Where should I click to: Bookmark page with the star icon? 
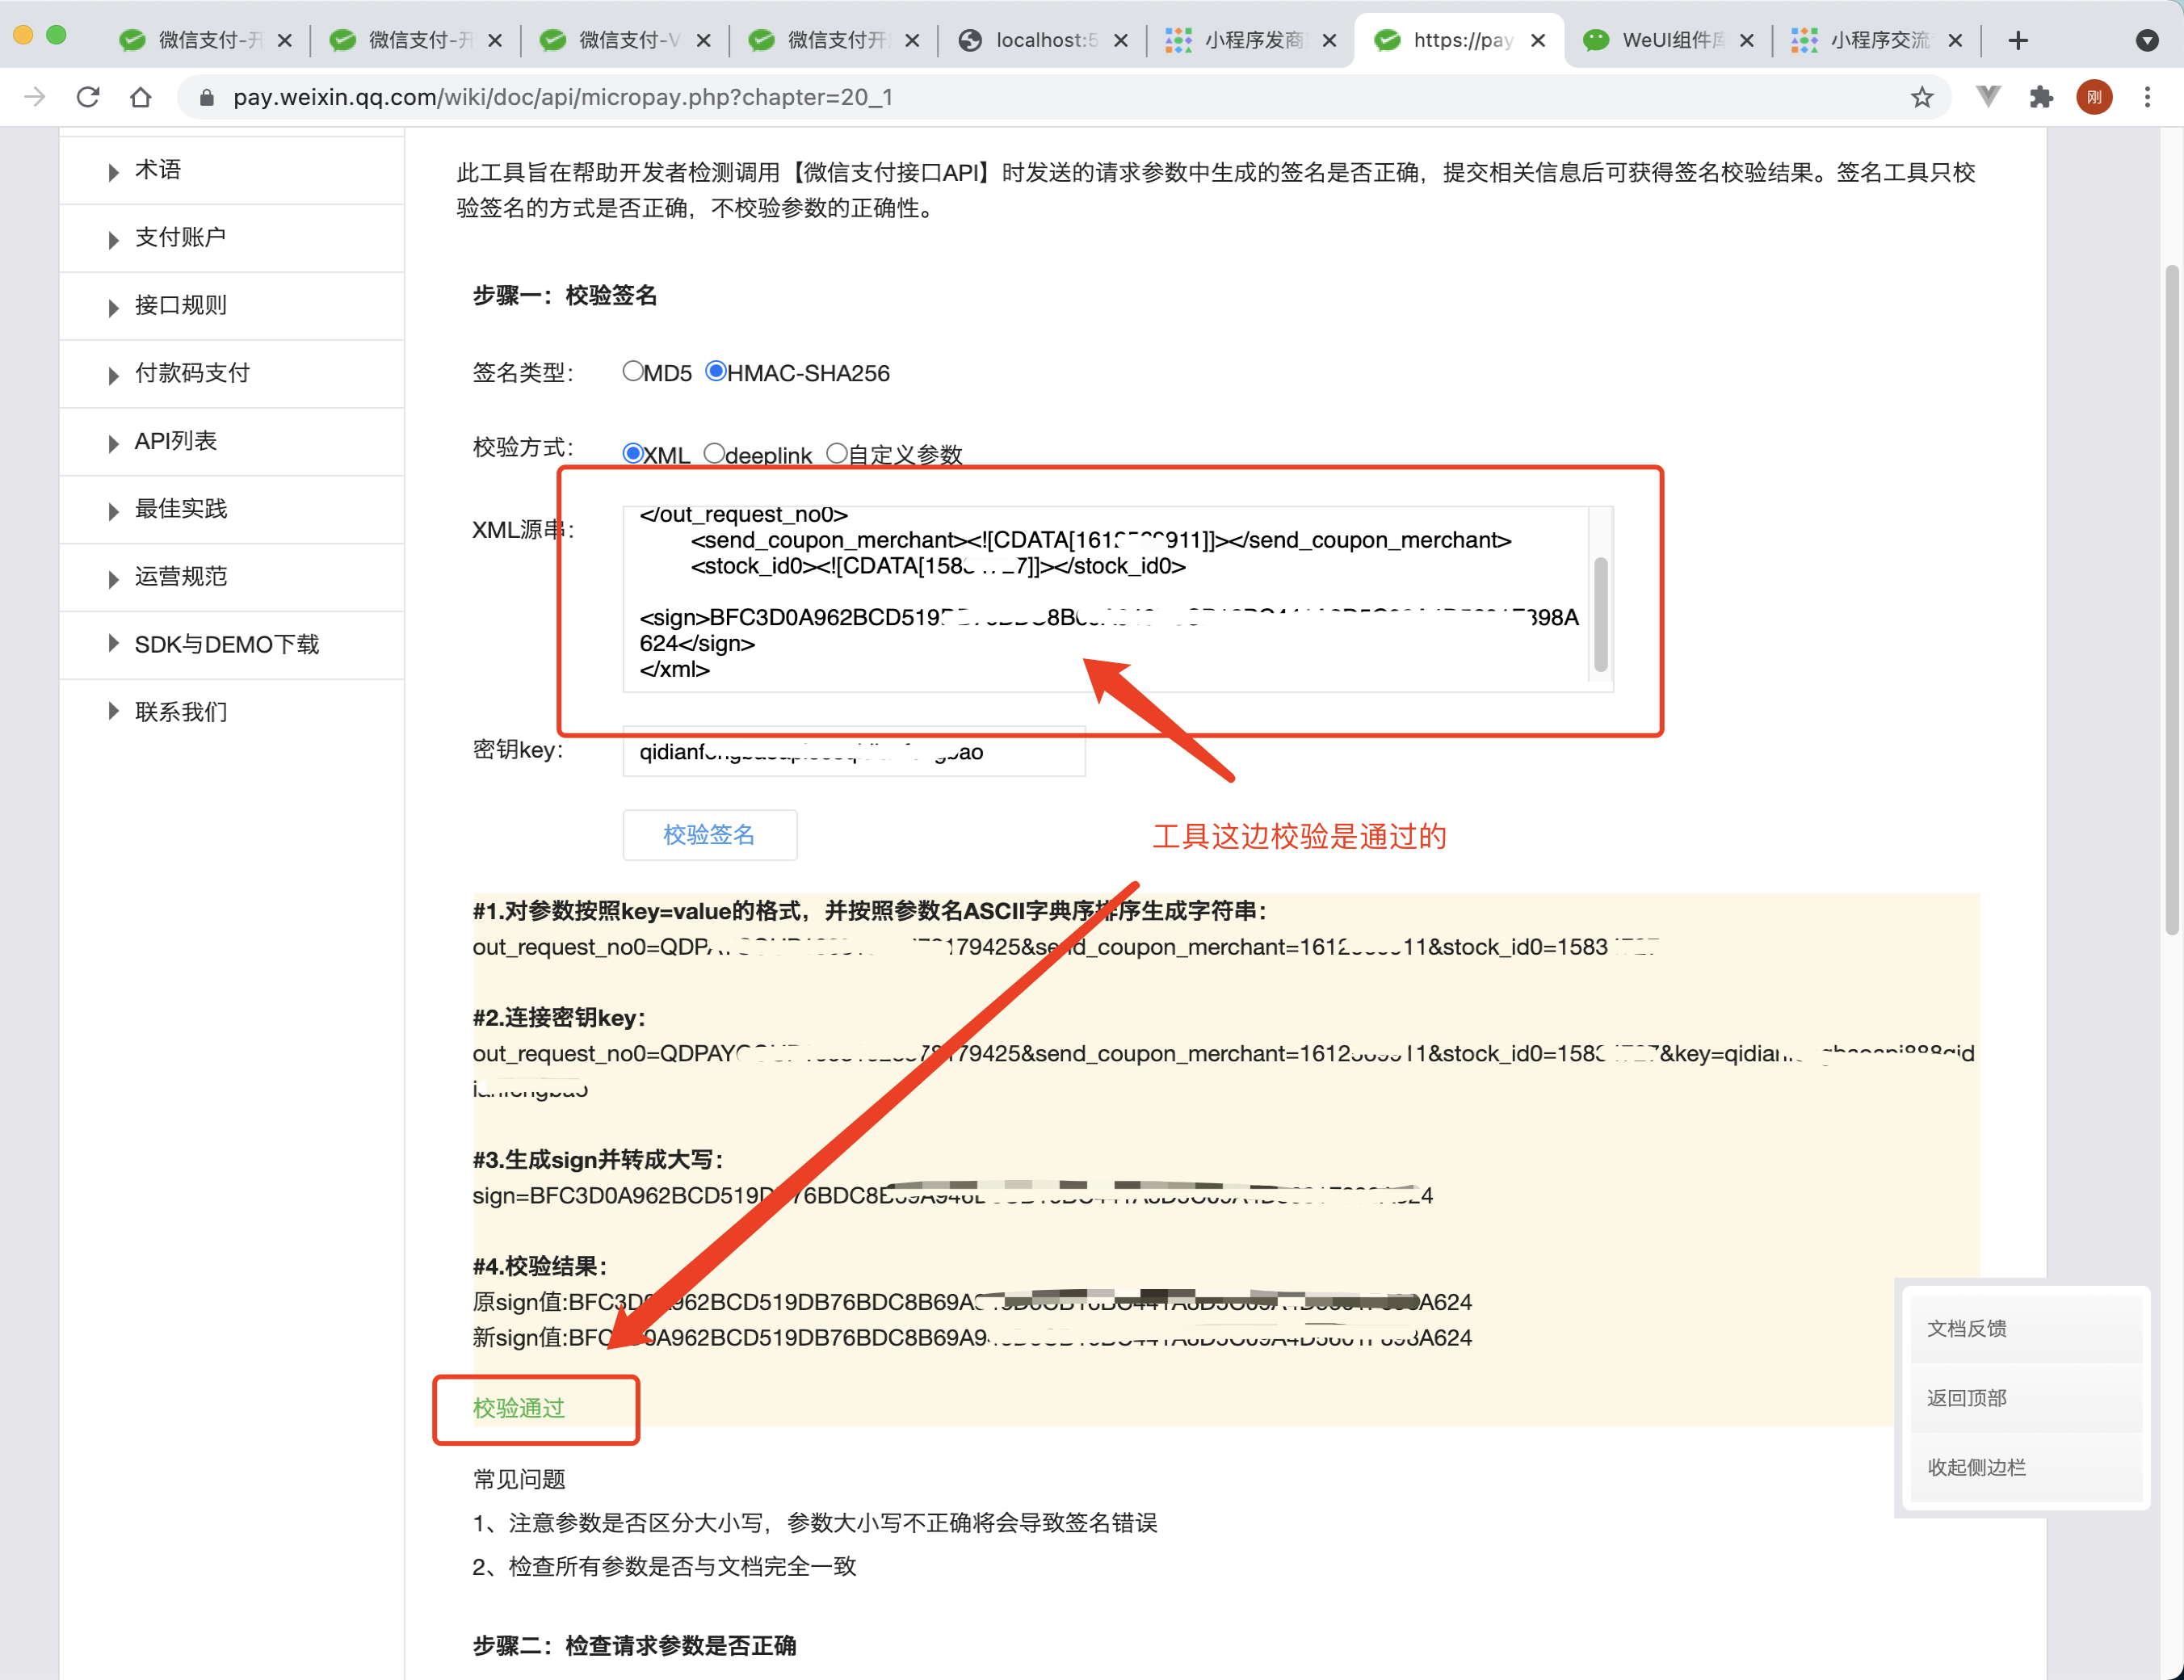(x=1921, y=97)
